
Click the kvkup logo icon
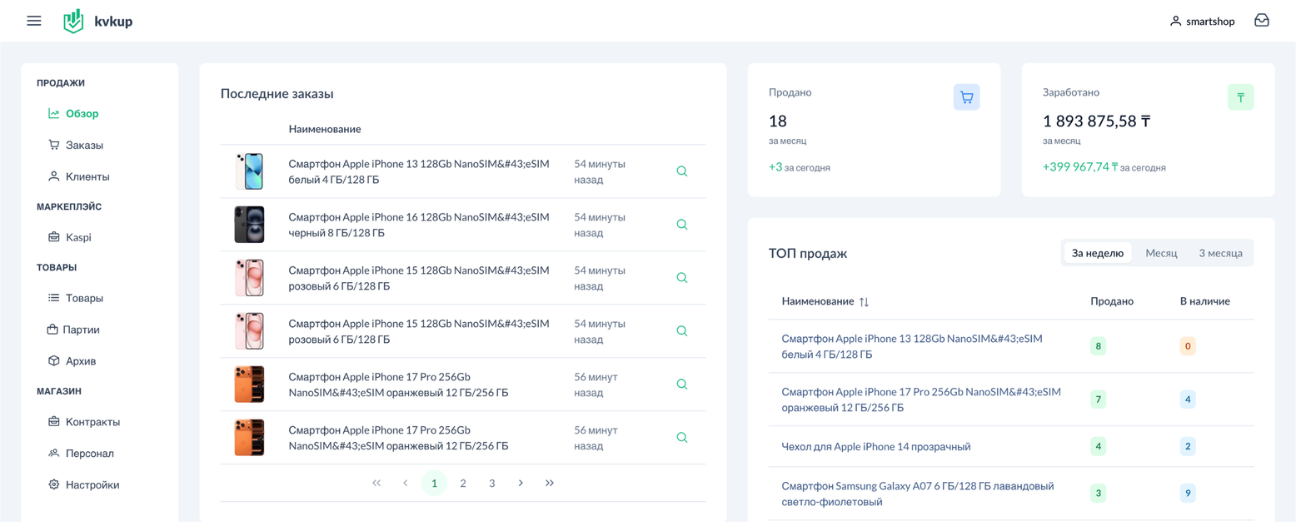[x=73, y=21]
